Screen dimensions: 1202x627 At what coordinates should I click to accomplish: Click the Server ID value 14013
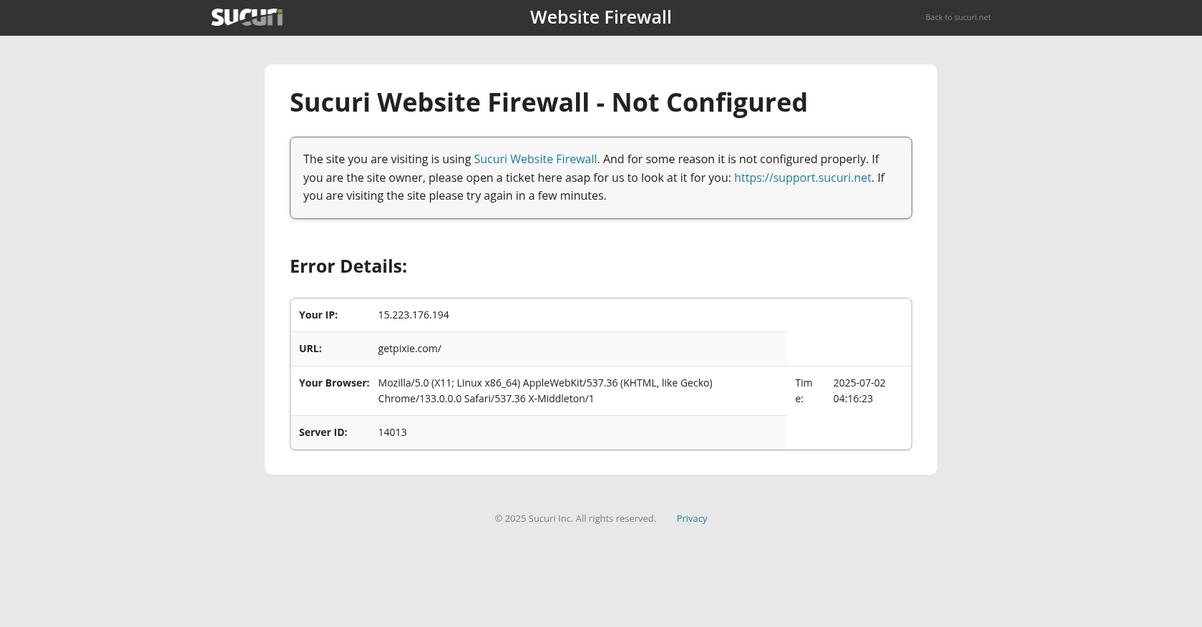pos(392,432)
